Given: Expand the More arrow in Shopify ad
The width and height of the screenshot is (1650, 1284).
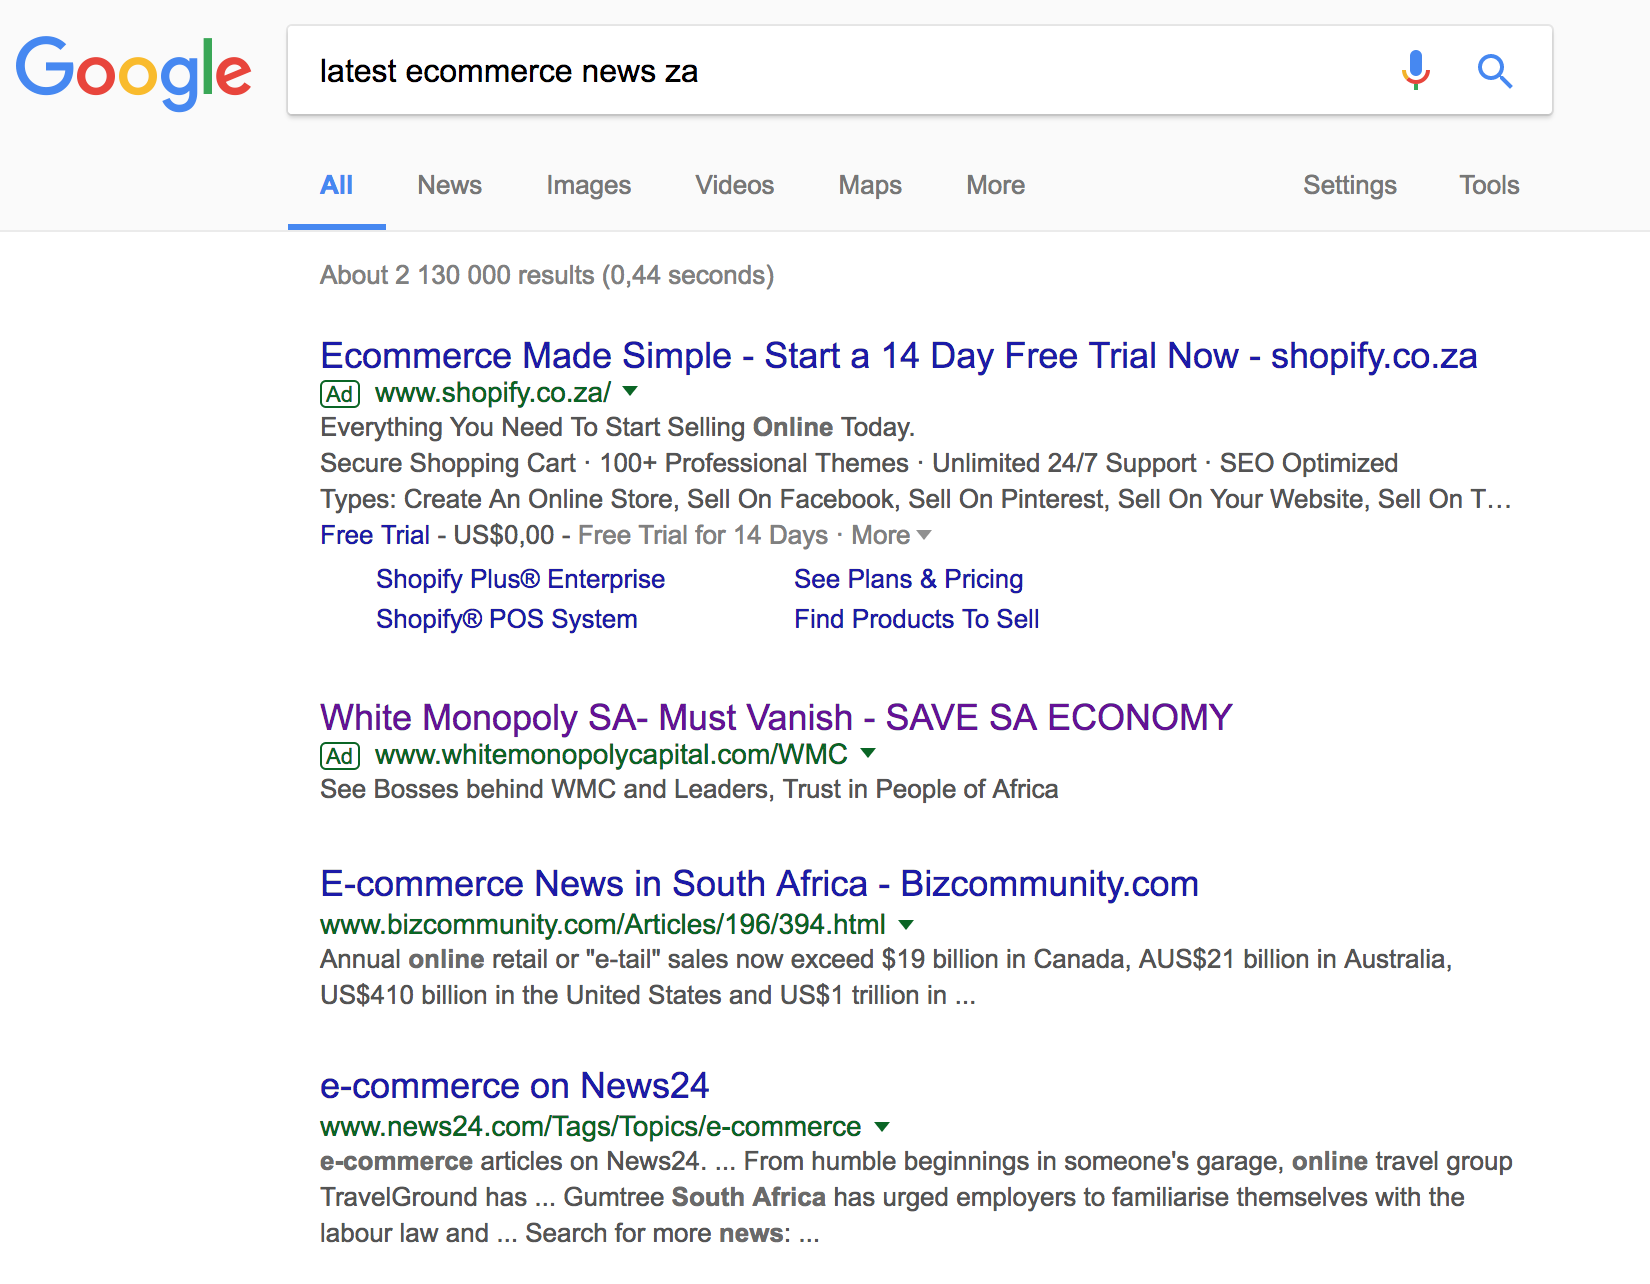Looking at the screenshot, I should click(x=891, y=535).
